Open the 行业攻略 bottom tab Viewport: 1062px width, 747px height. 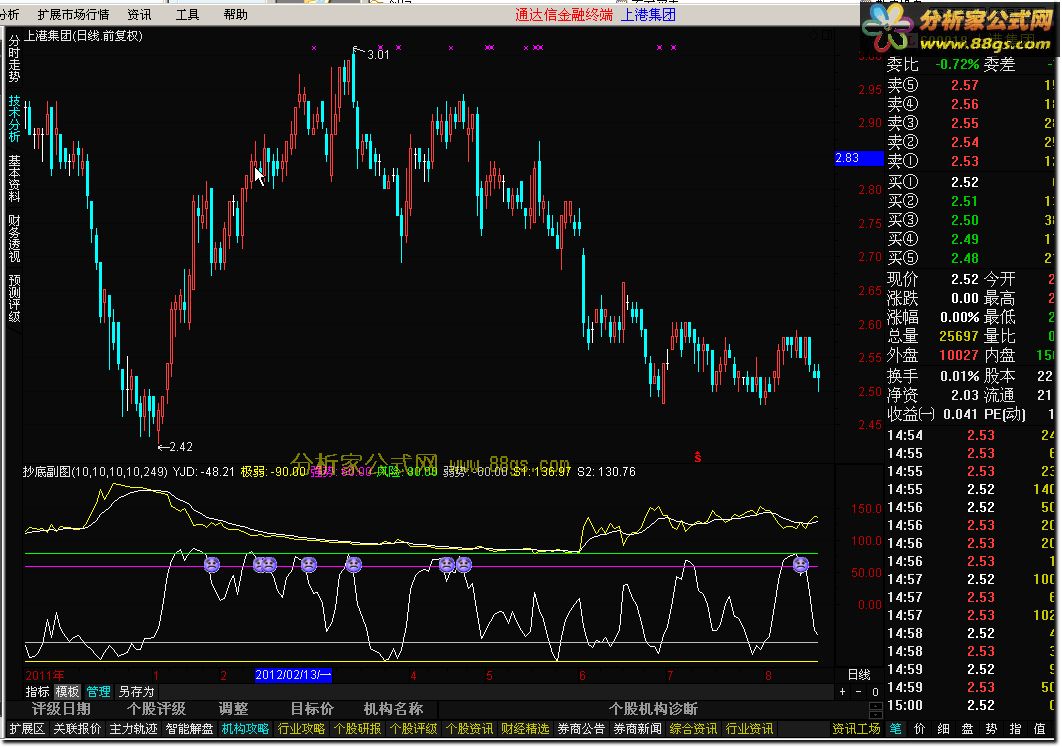pyautogui.click(x=301, y=729)
